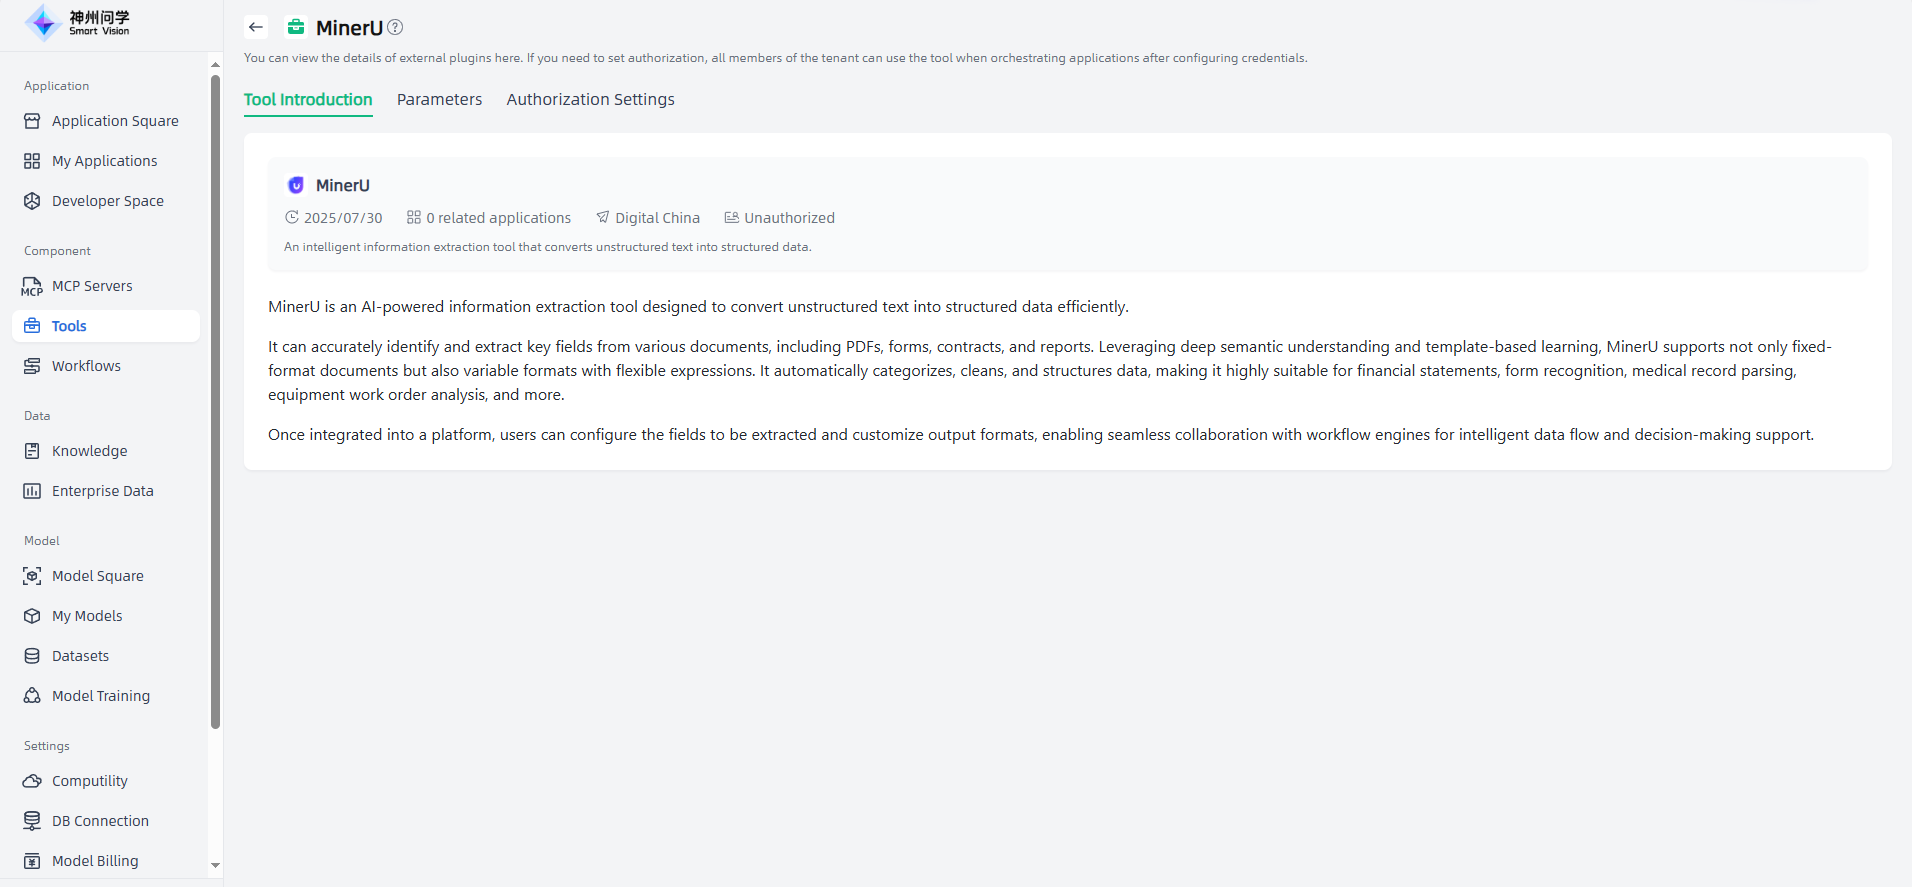Navigate to Computility settings
The height and width of the screenshot is (887, 1912).
(89, 781)
